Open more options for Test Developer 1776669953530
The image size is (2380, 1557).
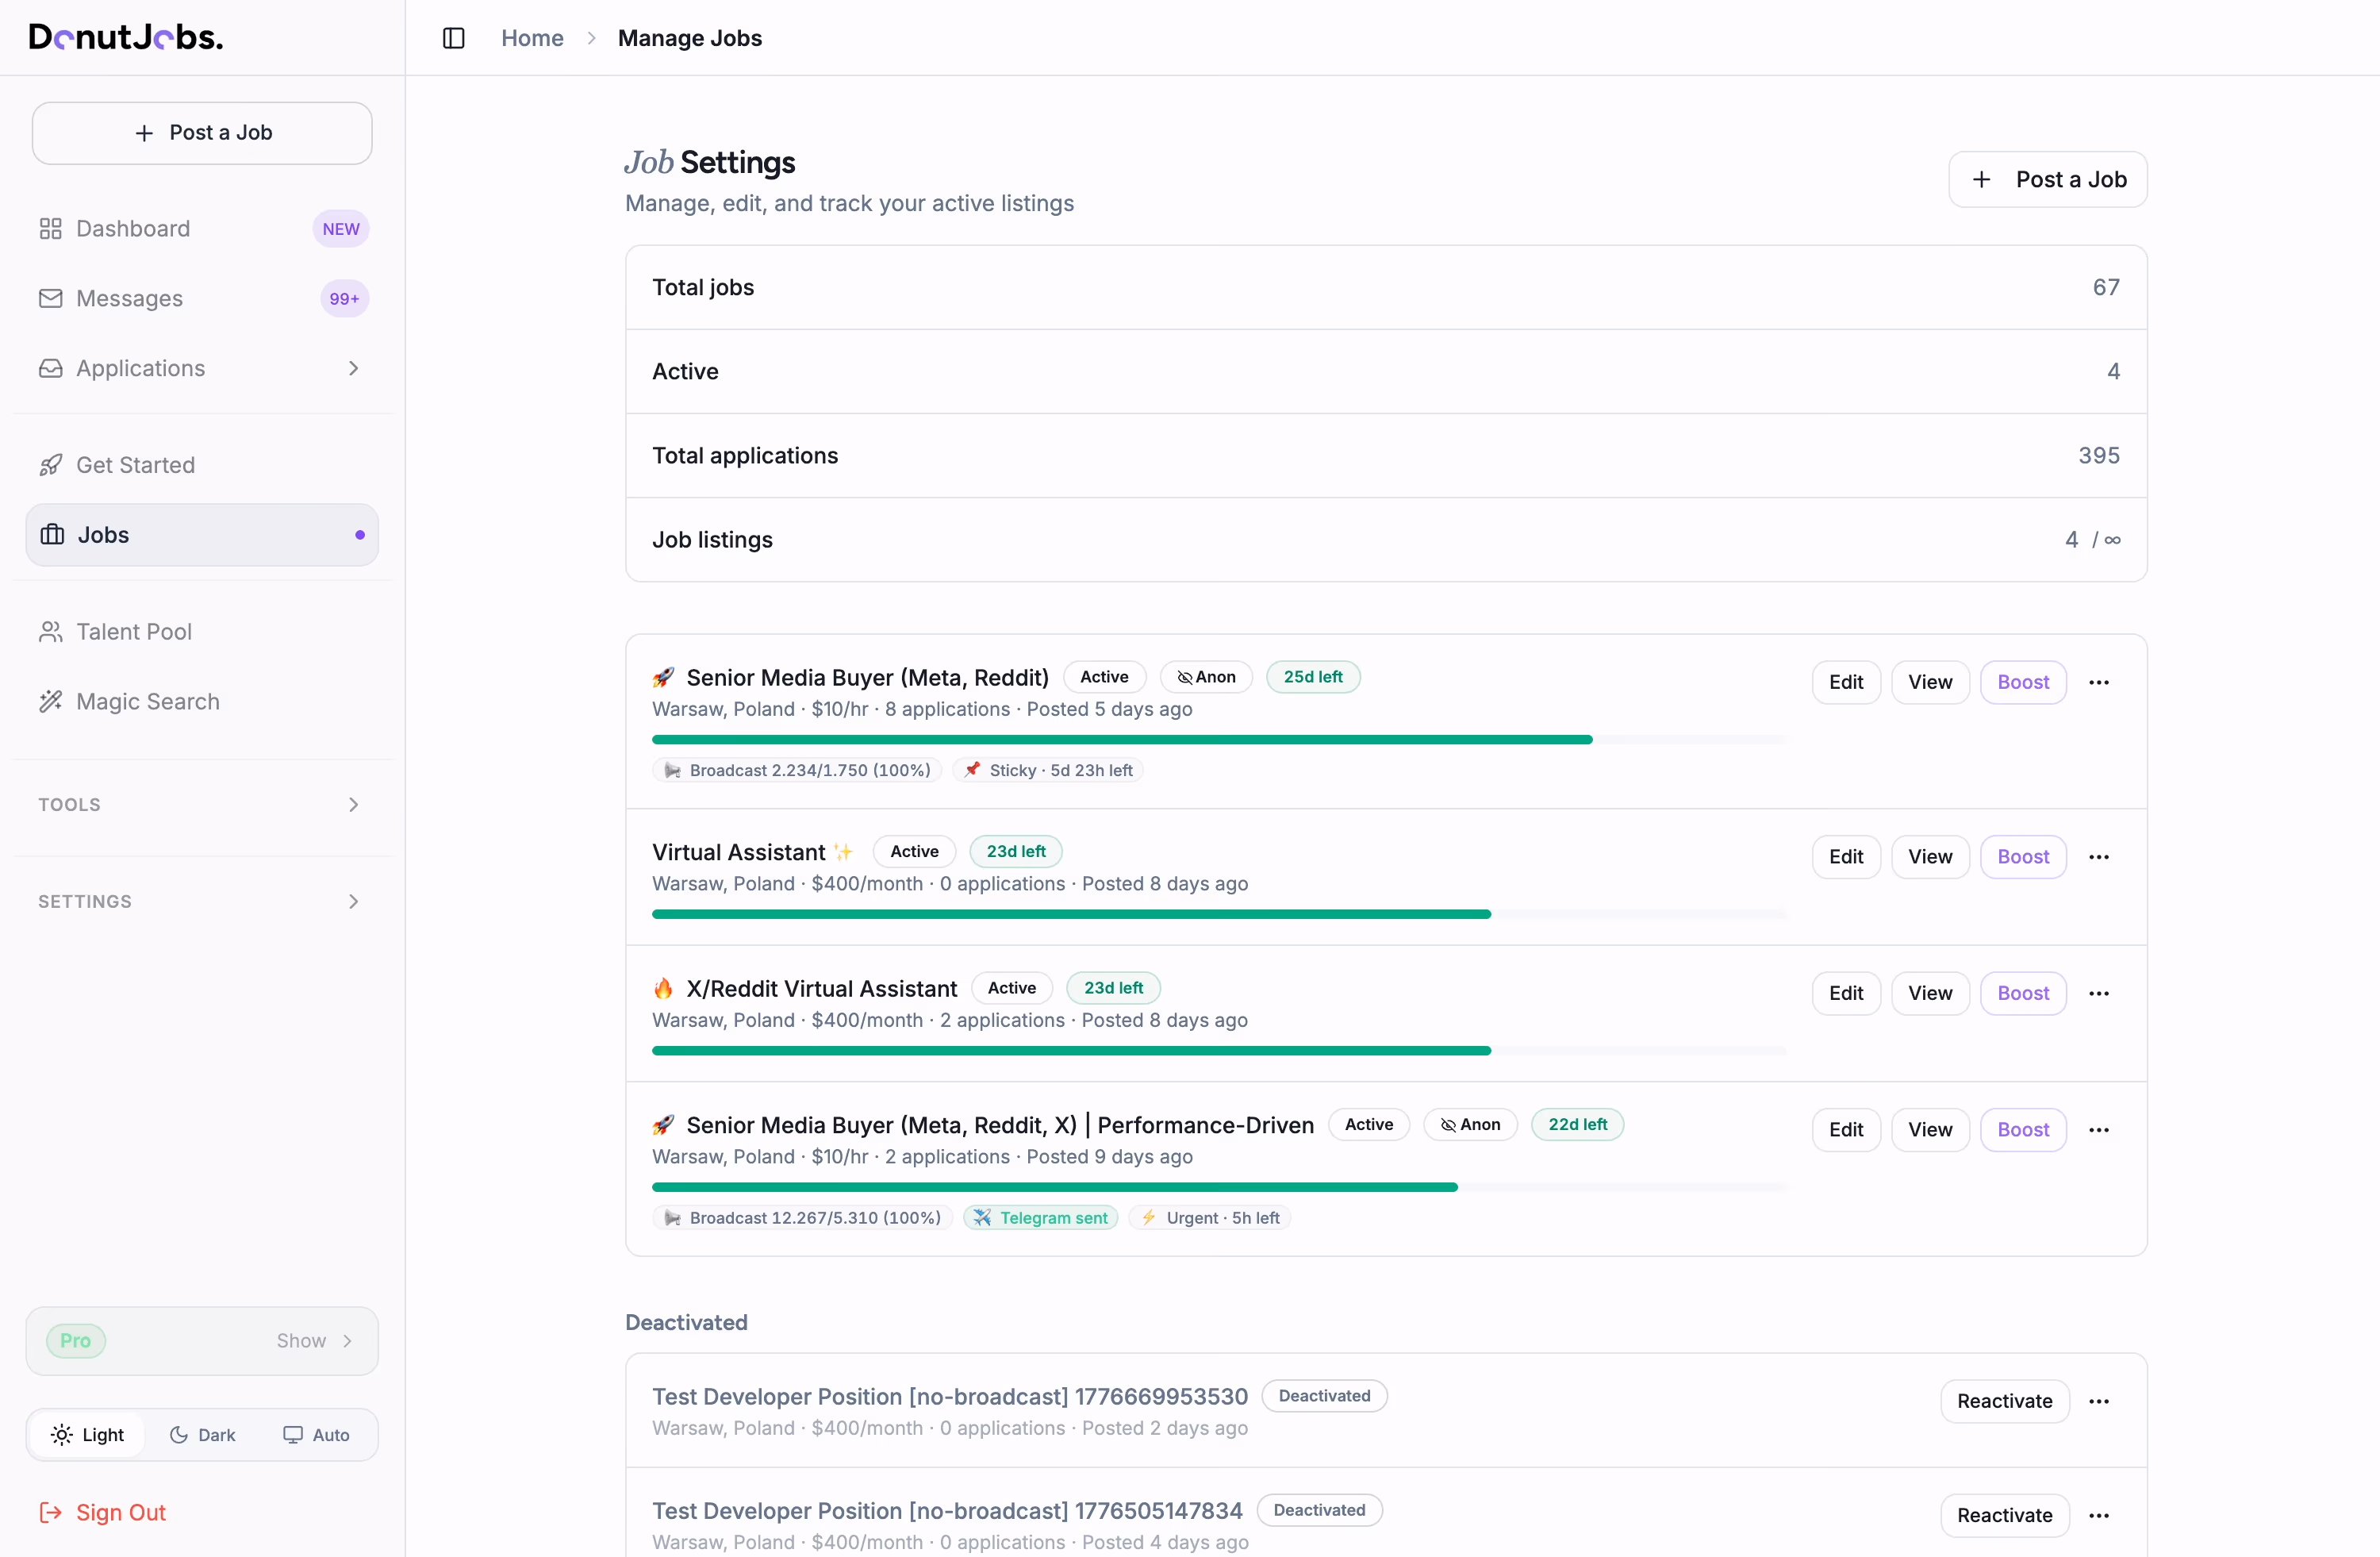2099,1401
